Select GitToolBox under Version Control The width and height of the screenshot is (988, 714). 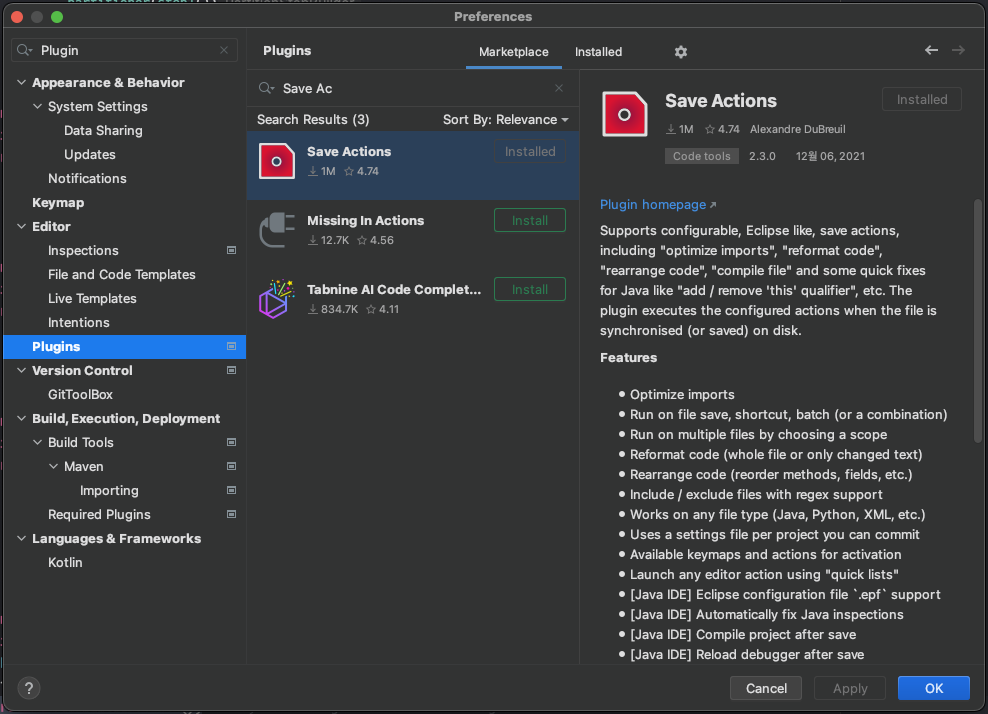[x=80, y=394]
